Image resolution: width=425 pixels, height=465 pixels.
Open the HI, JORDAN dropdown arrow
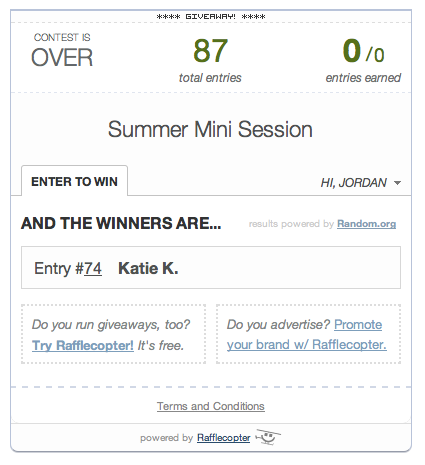[x=397, y=183]
